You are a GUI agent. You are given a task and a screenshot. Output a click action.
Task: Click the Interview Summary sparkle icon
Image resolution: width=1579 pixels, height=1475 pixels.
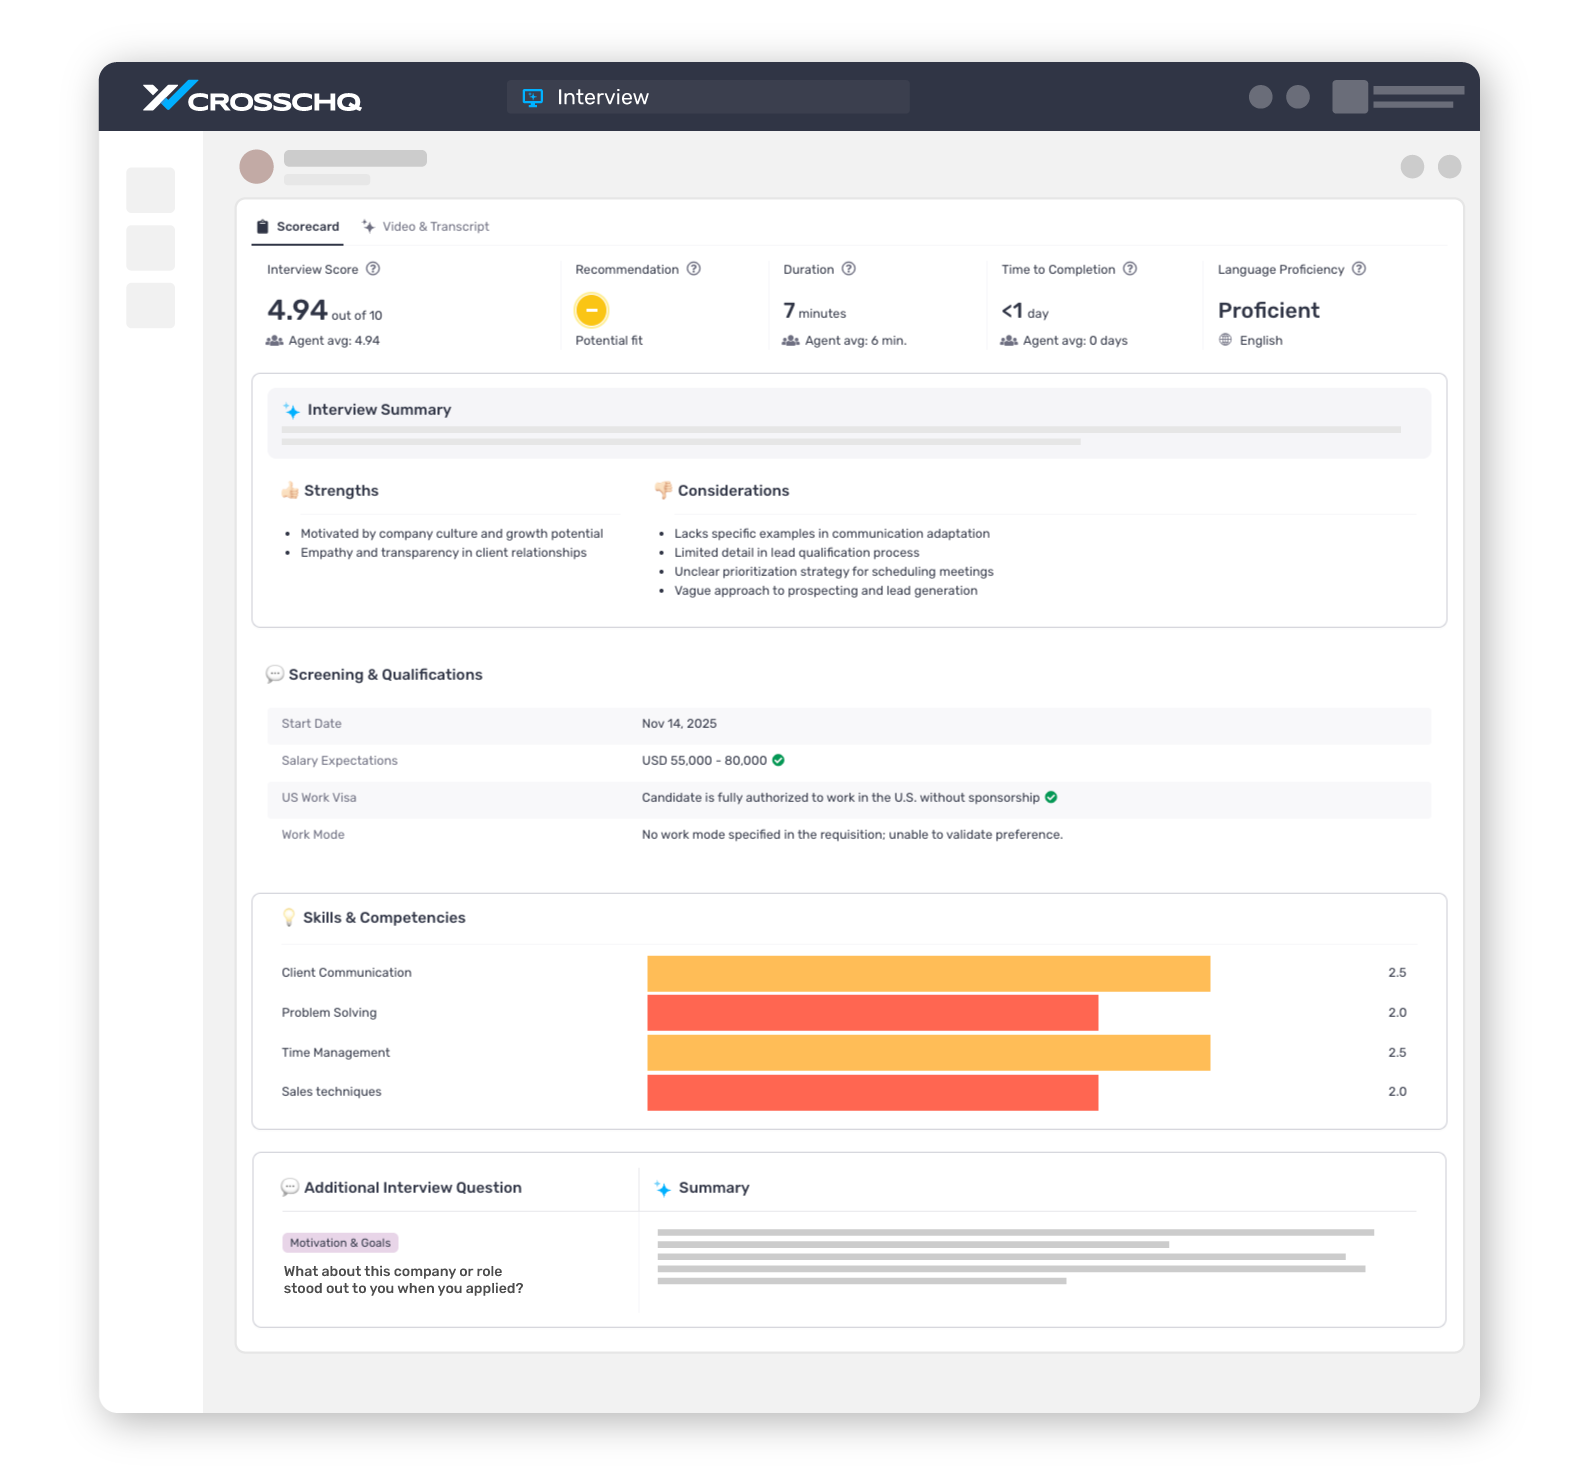pos(291,411)
